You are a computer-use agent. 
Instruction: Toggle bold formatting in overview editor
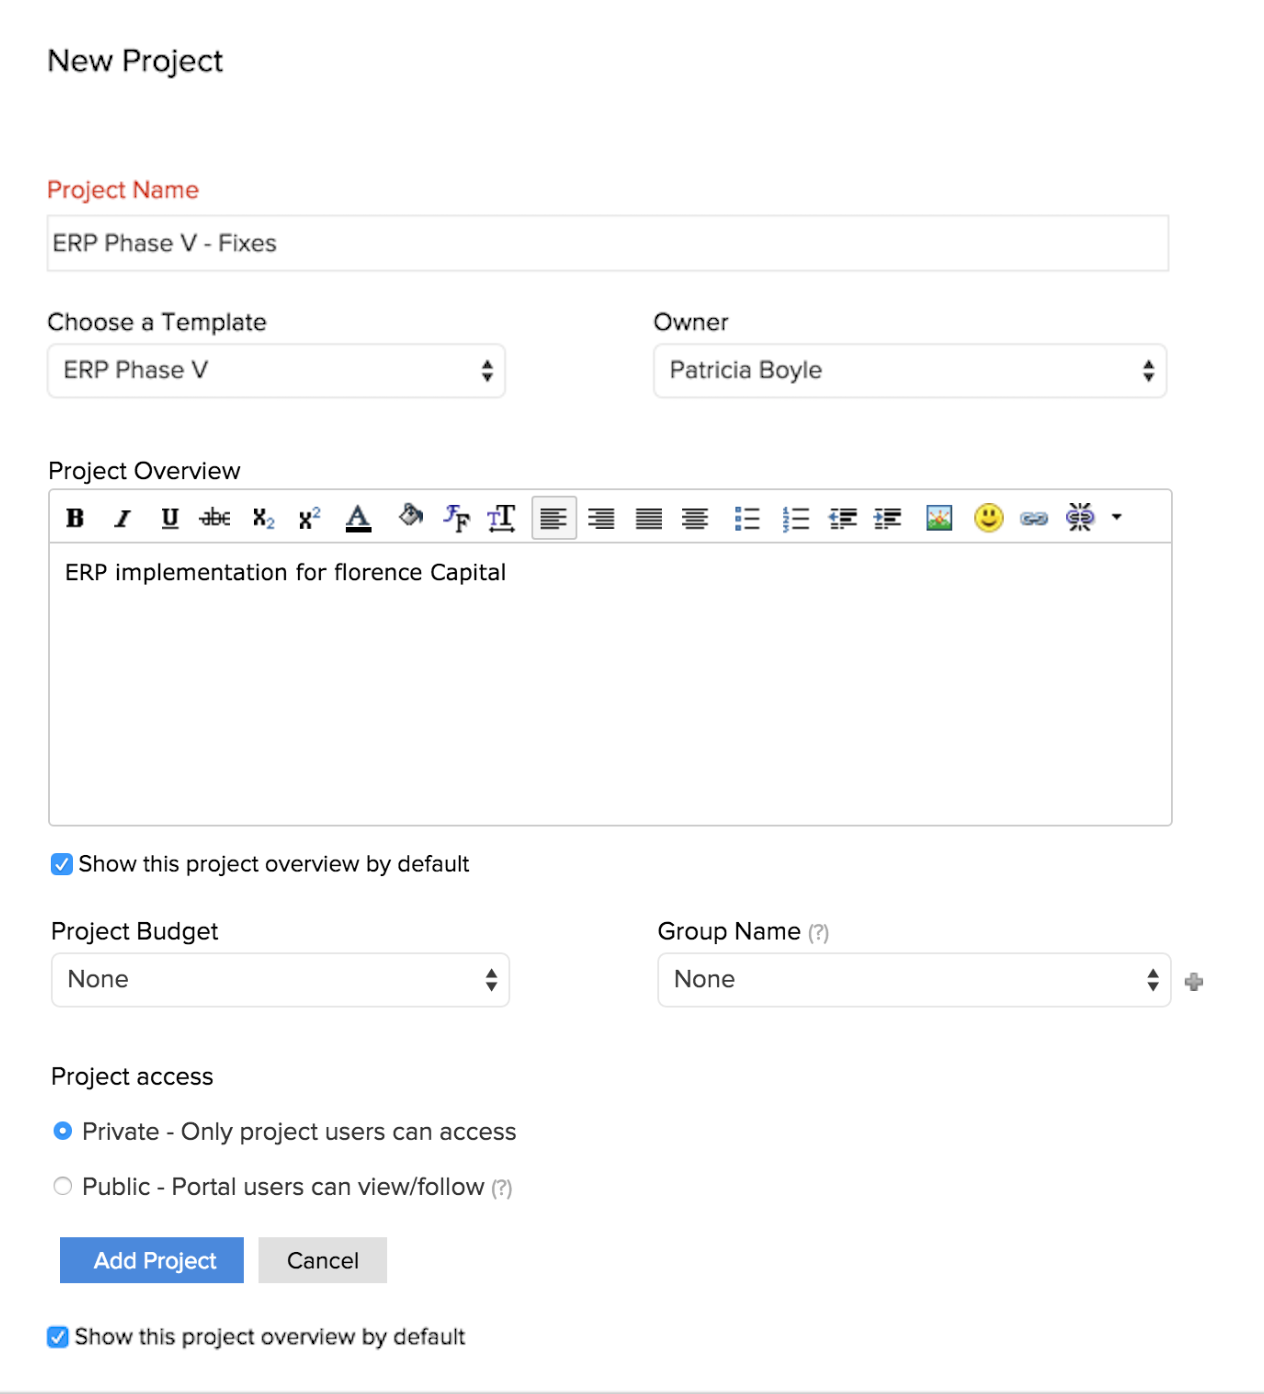(x=75, y=518)
